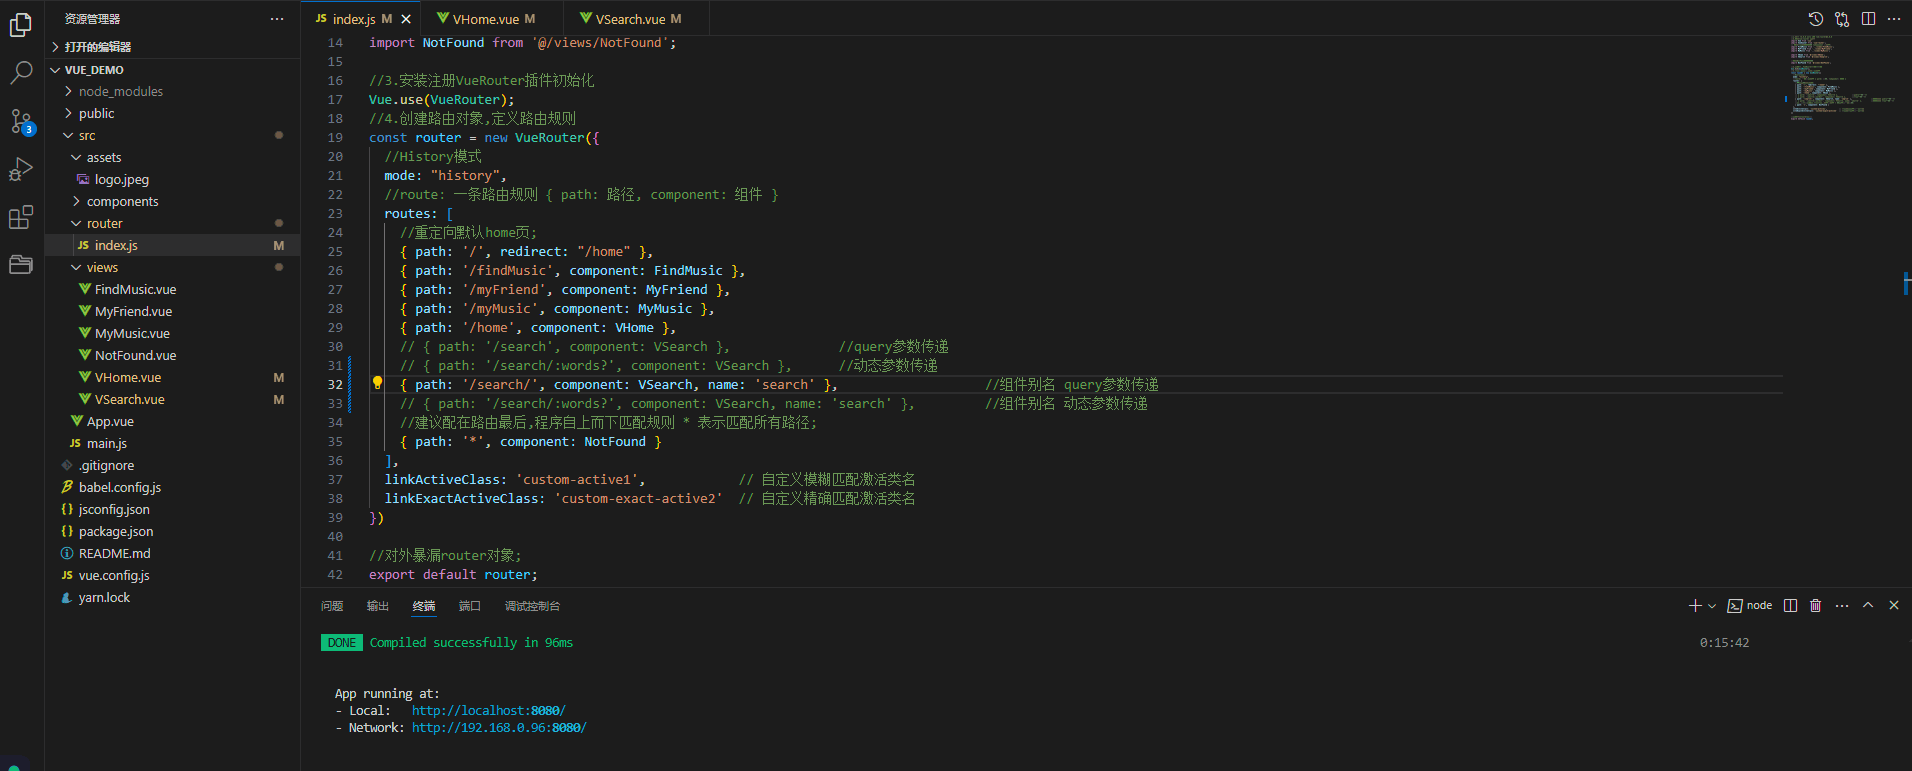The width and height of the screenshot is (1912, 771).
Task: Open the 输出 (Output) panel tab
Action: tap(378, 607)
